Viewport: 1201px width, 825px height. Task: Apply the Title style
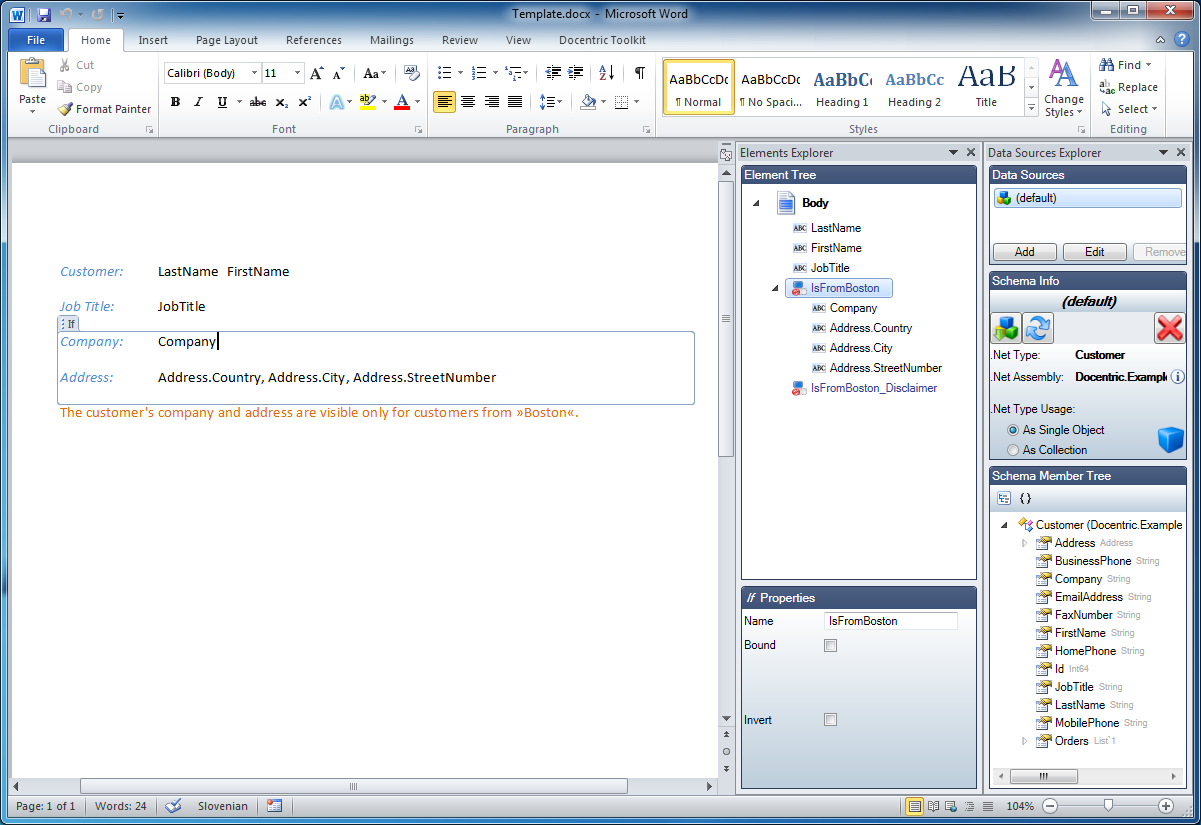coord(986,88)
